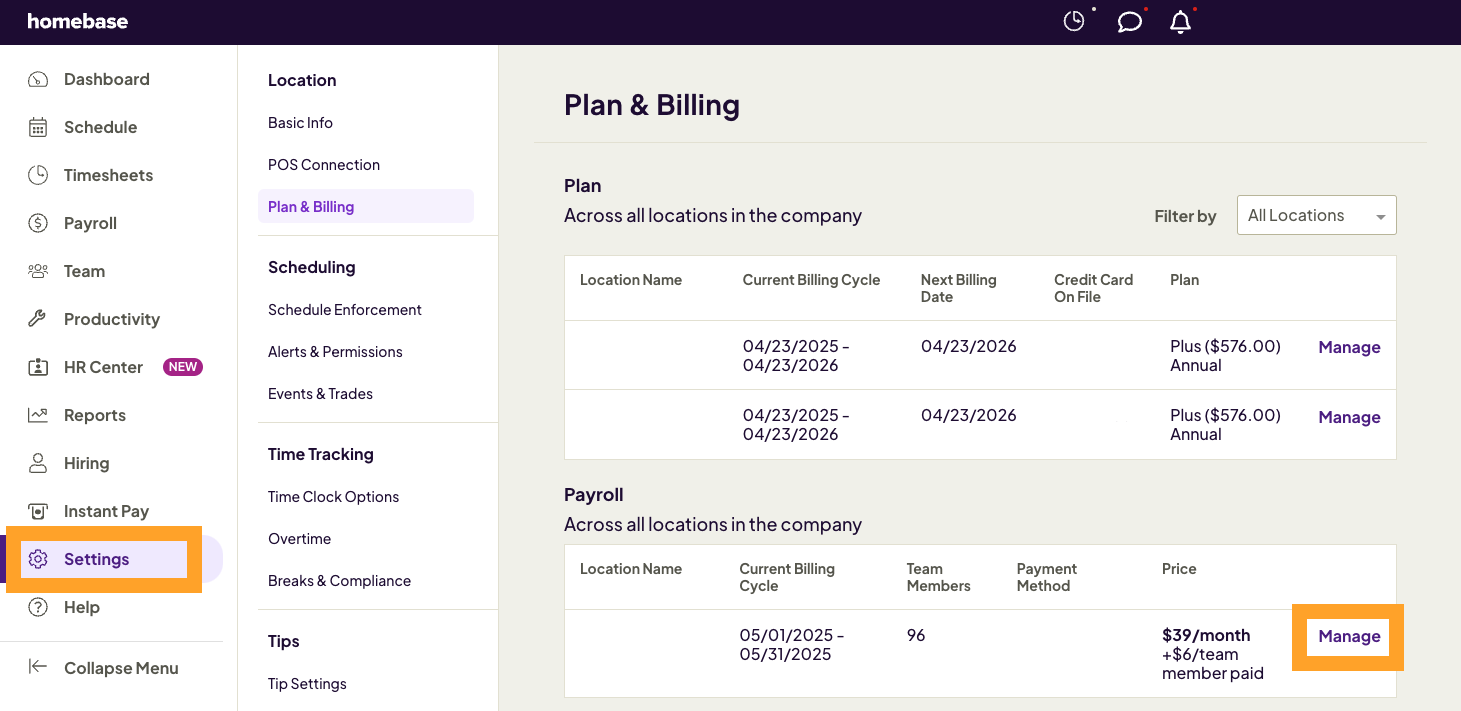
Task: Switch to the Basic Info section
Action: pos(300,122)
